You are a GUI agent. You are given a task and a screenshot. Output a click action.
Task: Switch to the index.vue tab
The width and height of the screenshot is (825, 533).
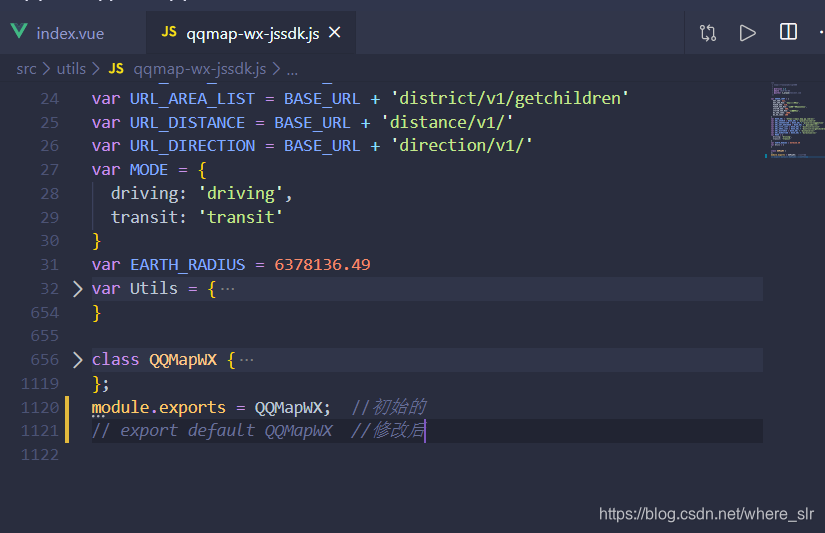pyautogui.click(x=70, y=34)
